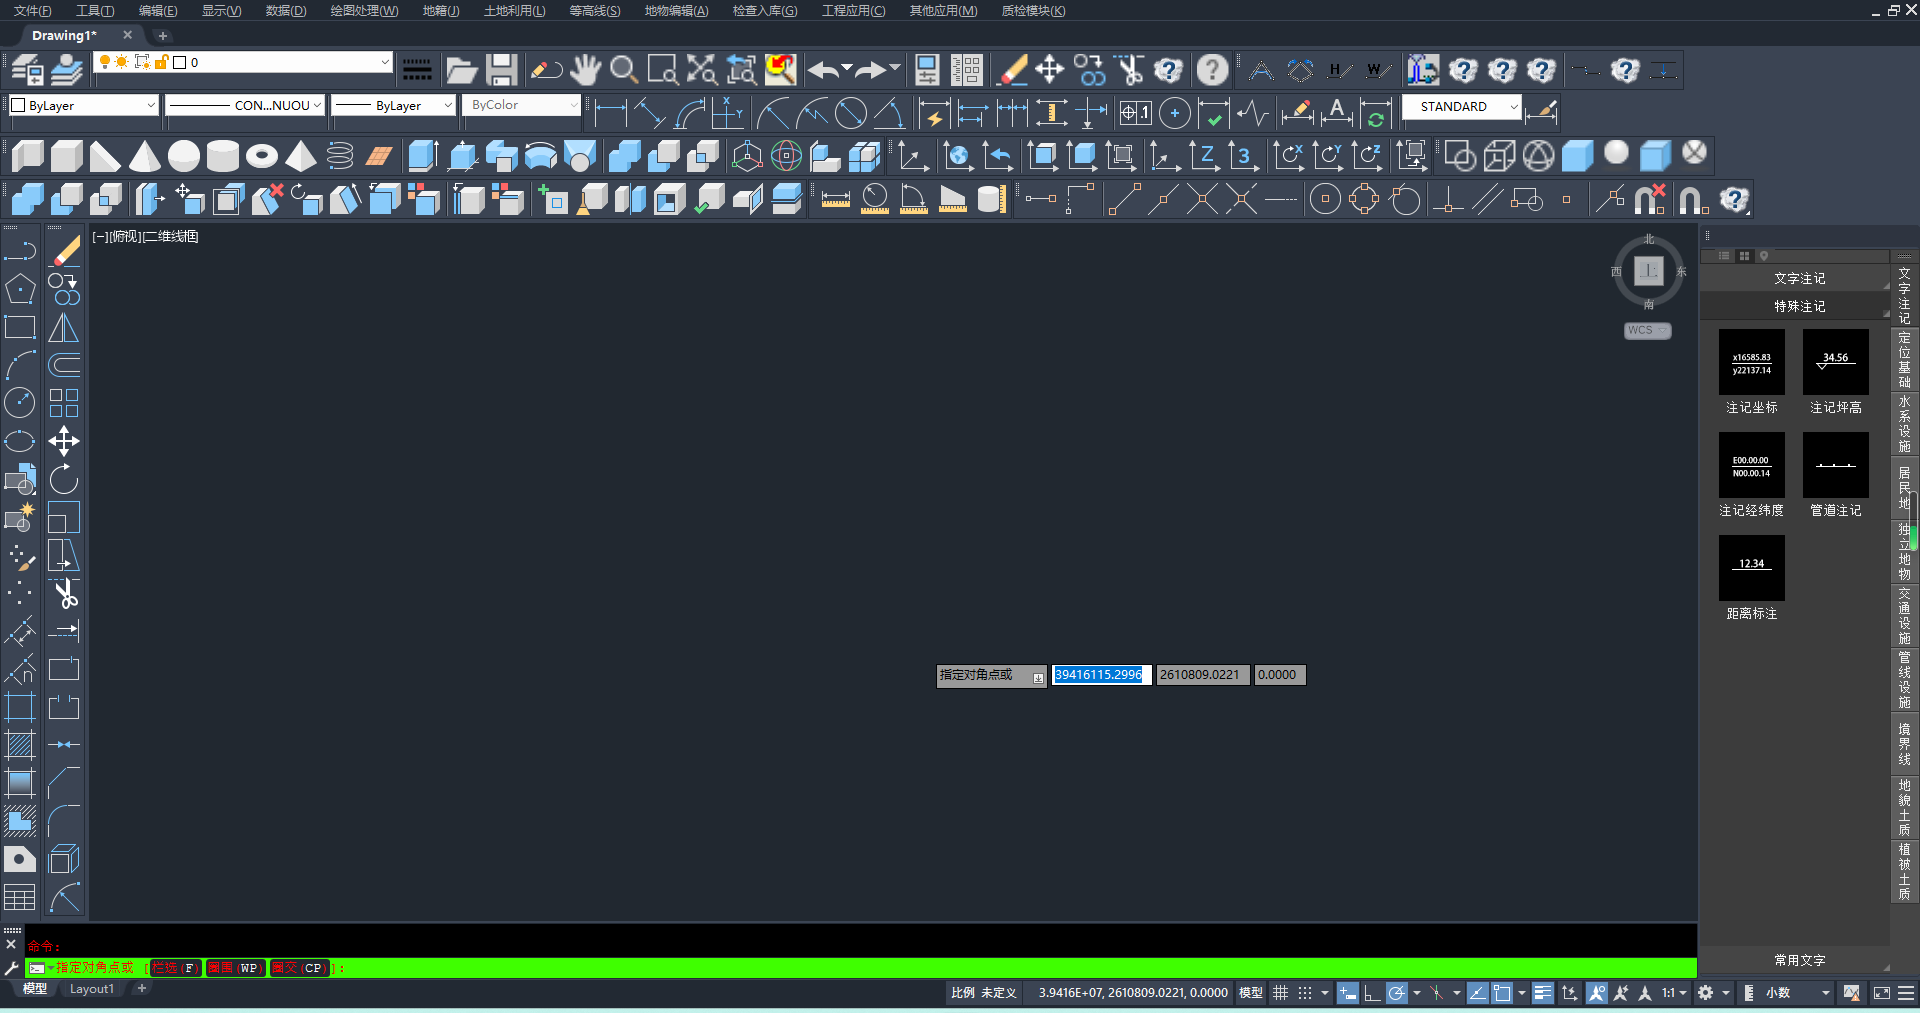Image resolution: width=1920 pixels, height=1013 pixels.
Task: Toggle object snap tracking in status bar
Action: click(x=1478, y=993)
